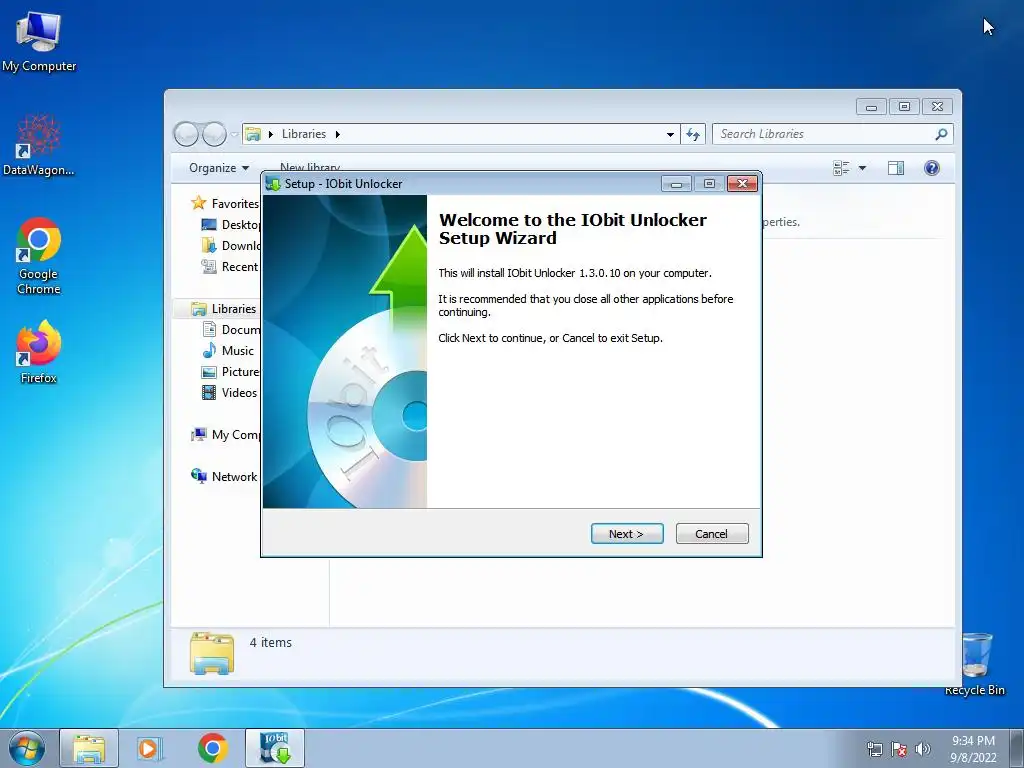
Task: Minimize the IObit Unlocker setup window
Action: (x=677, y=184)
